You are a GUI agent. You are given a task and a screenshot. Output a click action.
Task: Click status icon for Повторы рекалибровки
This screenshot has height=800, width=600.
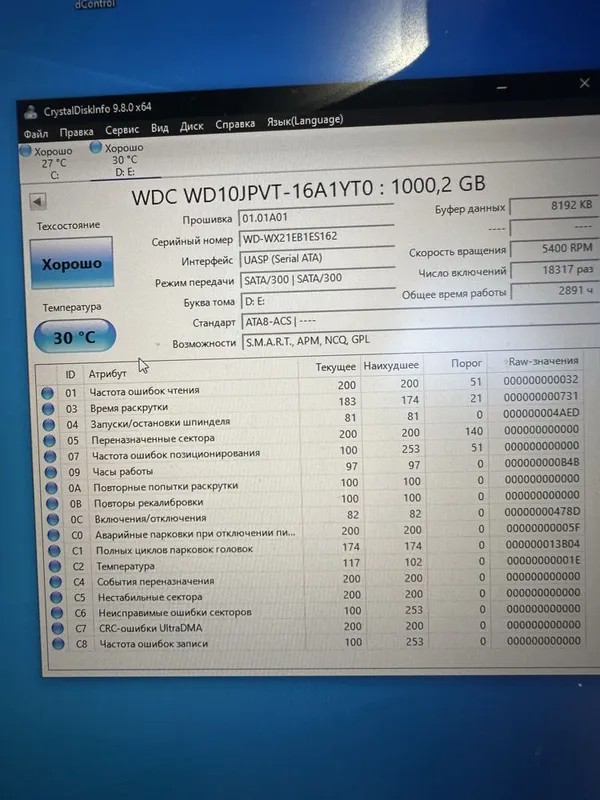(53, 504)
